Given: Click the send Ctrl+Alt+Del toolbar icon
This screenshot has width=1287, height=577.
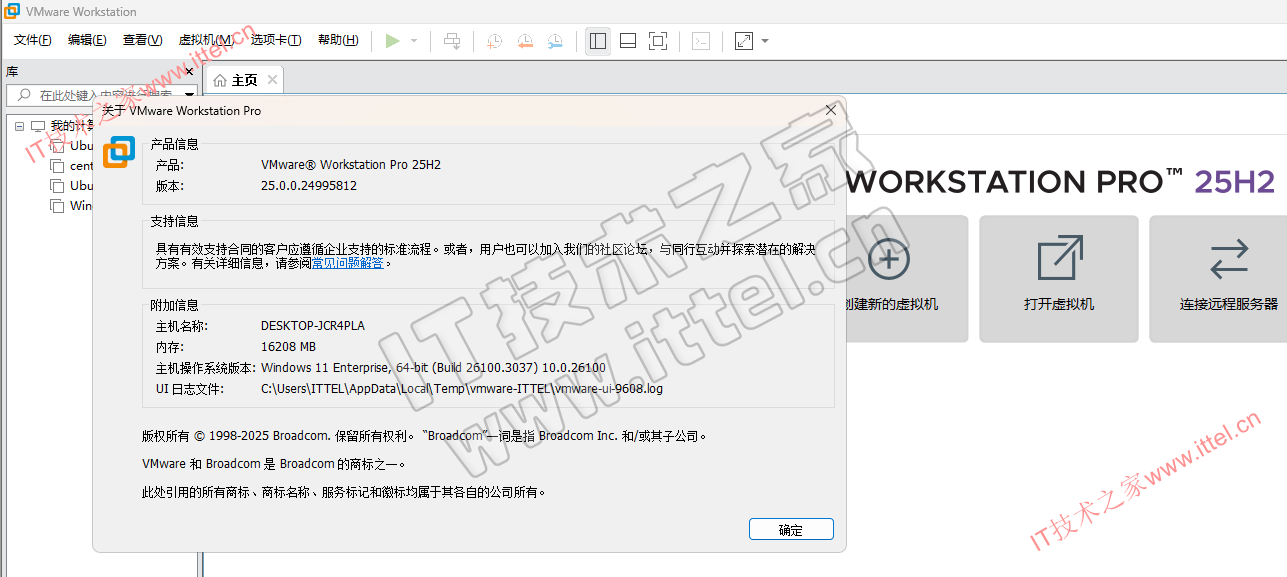Looking at the screenshot, I should (x=453, y=41).
